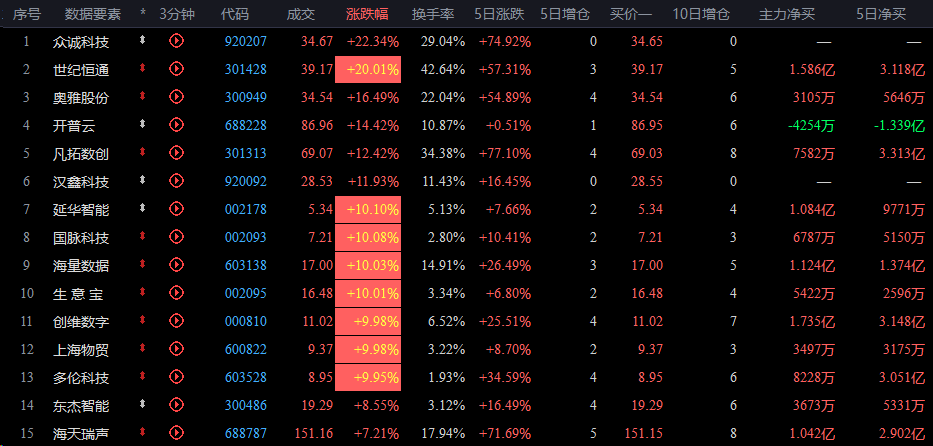Viewport: 933px width, 446px height.
Task: Click the 买价一 column header
Action: tap(631, 14)
